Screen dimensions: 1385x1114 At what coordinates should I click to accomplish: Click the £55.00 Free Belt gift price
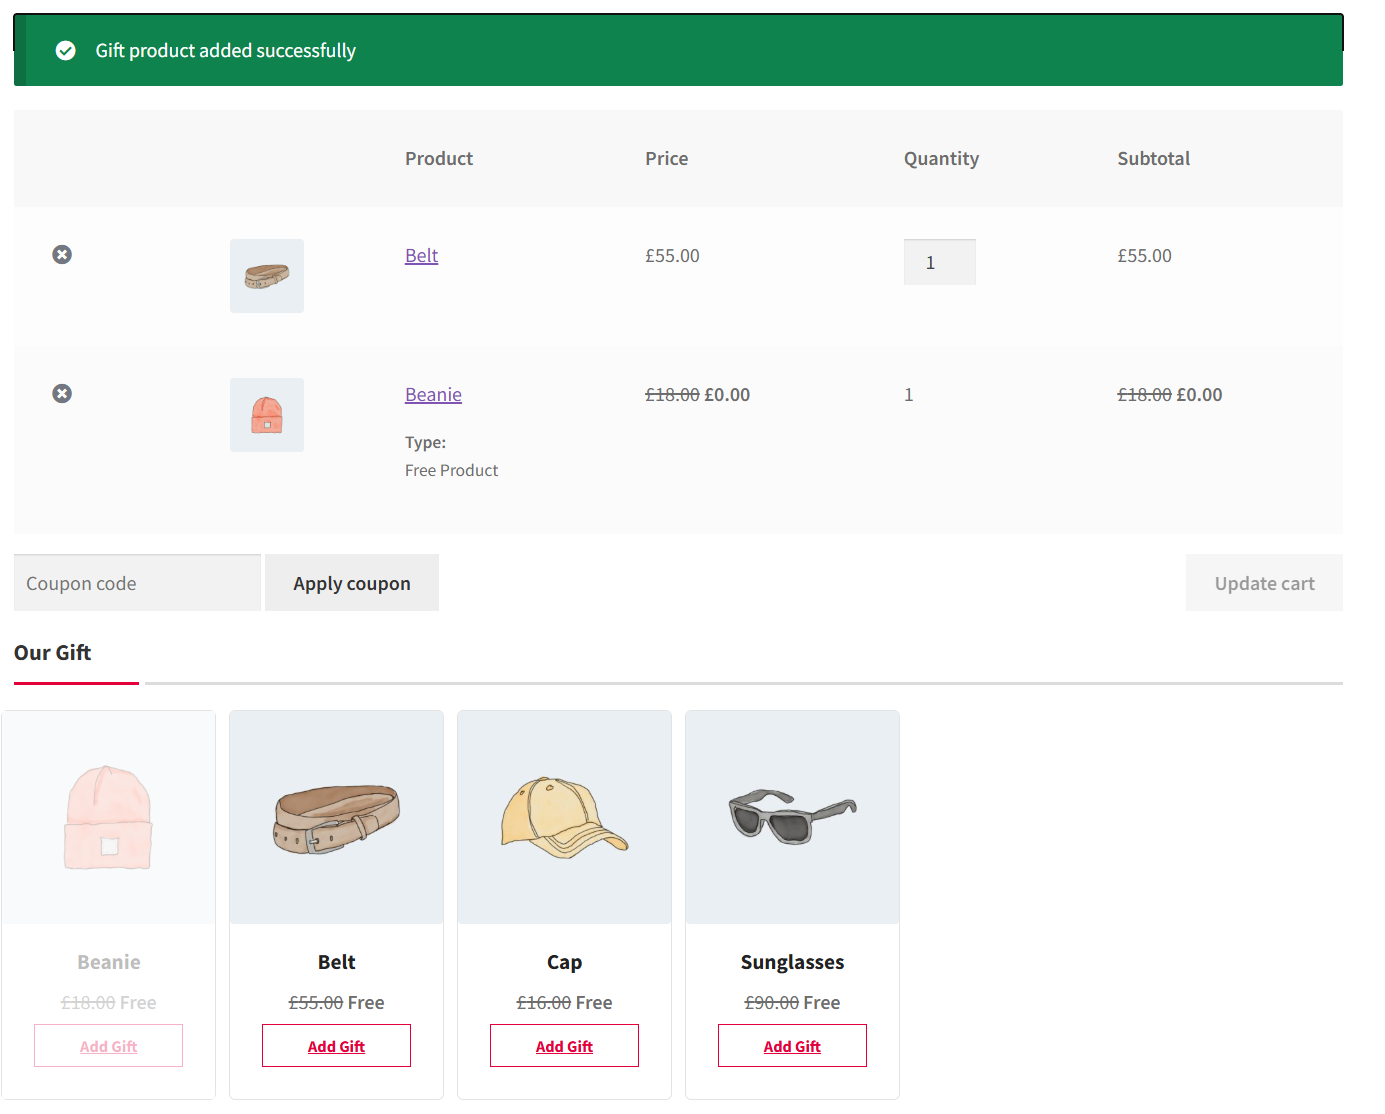point(336,1003)
